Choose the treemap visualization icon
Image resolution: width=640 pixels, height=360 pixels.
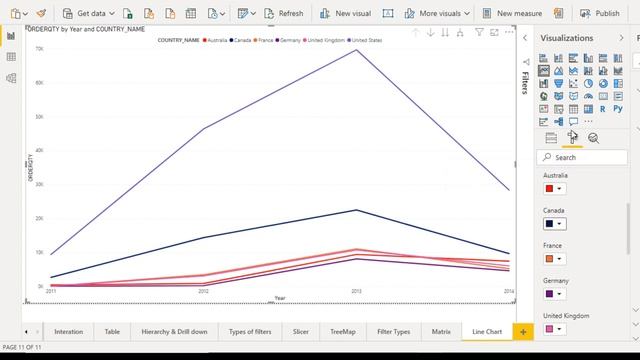pos(618,84)
